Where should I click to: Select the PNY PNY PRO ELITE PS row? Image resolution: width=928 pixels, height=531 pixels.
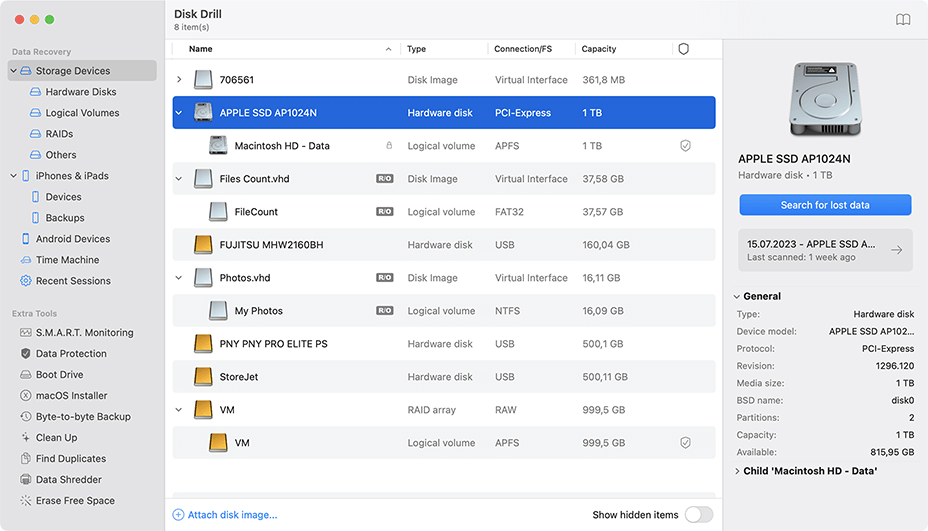click(444, 344)
